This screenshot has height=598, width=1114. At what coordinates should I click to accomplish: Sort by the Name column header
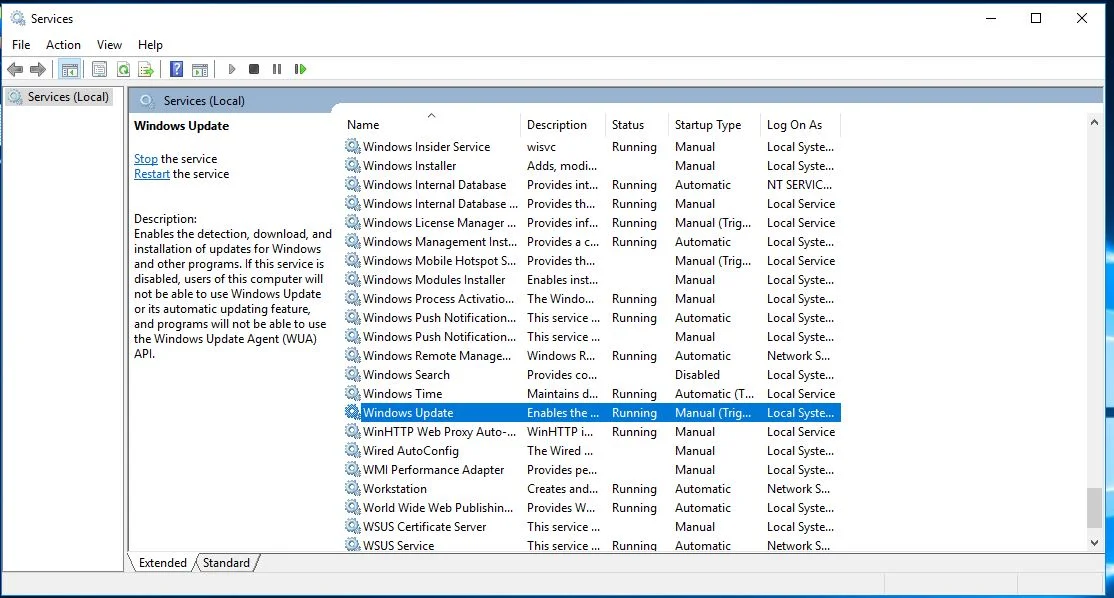[431, 124]
